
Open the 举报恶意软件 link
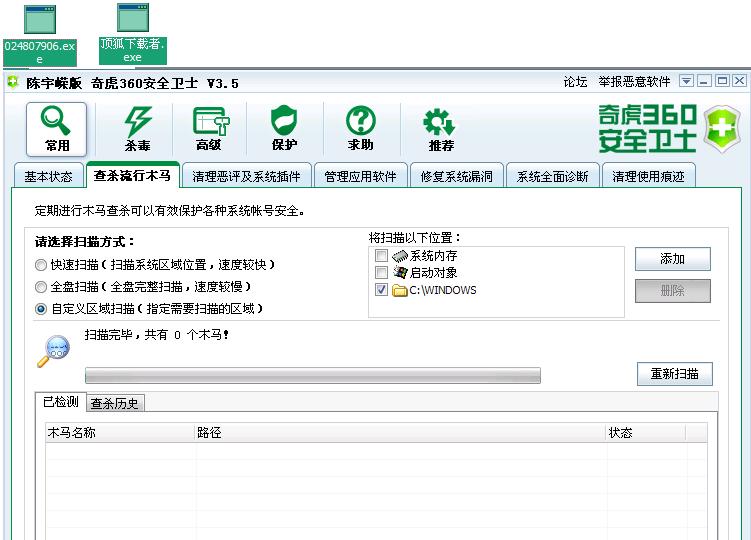pos(634,82)
